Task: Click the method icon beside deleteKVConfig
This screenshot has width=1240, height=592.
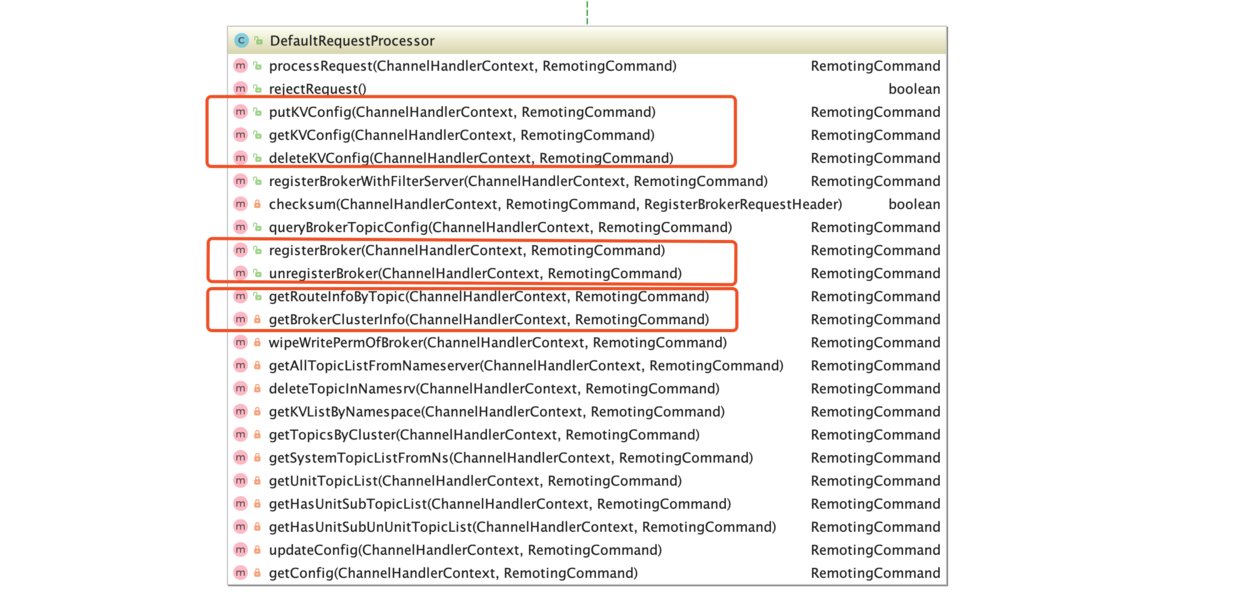Action: pyautogui.click(x=240, y=158)
